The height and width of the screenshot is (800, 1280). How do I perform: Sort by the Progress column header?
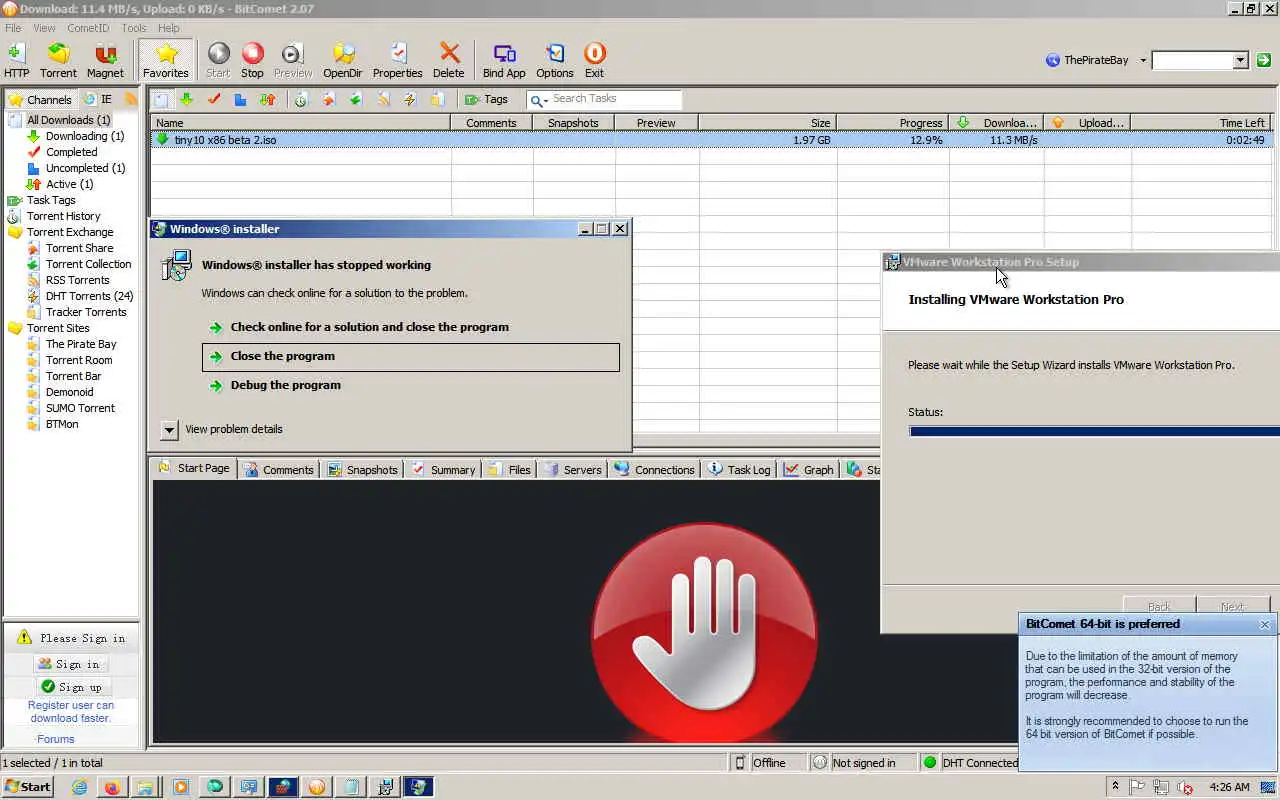tap(893, 123)
